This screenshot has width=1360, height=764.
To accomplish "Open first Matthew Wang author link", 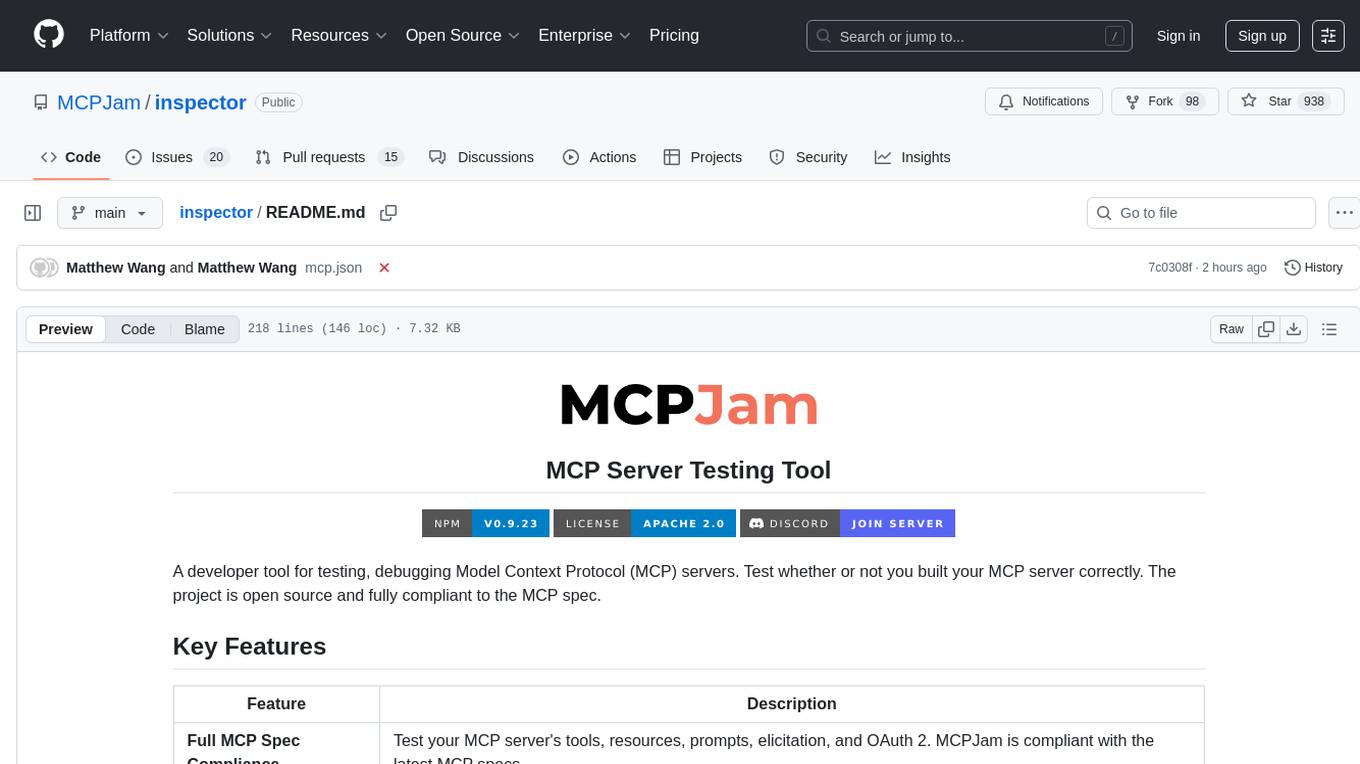I will [116, 268].
